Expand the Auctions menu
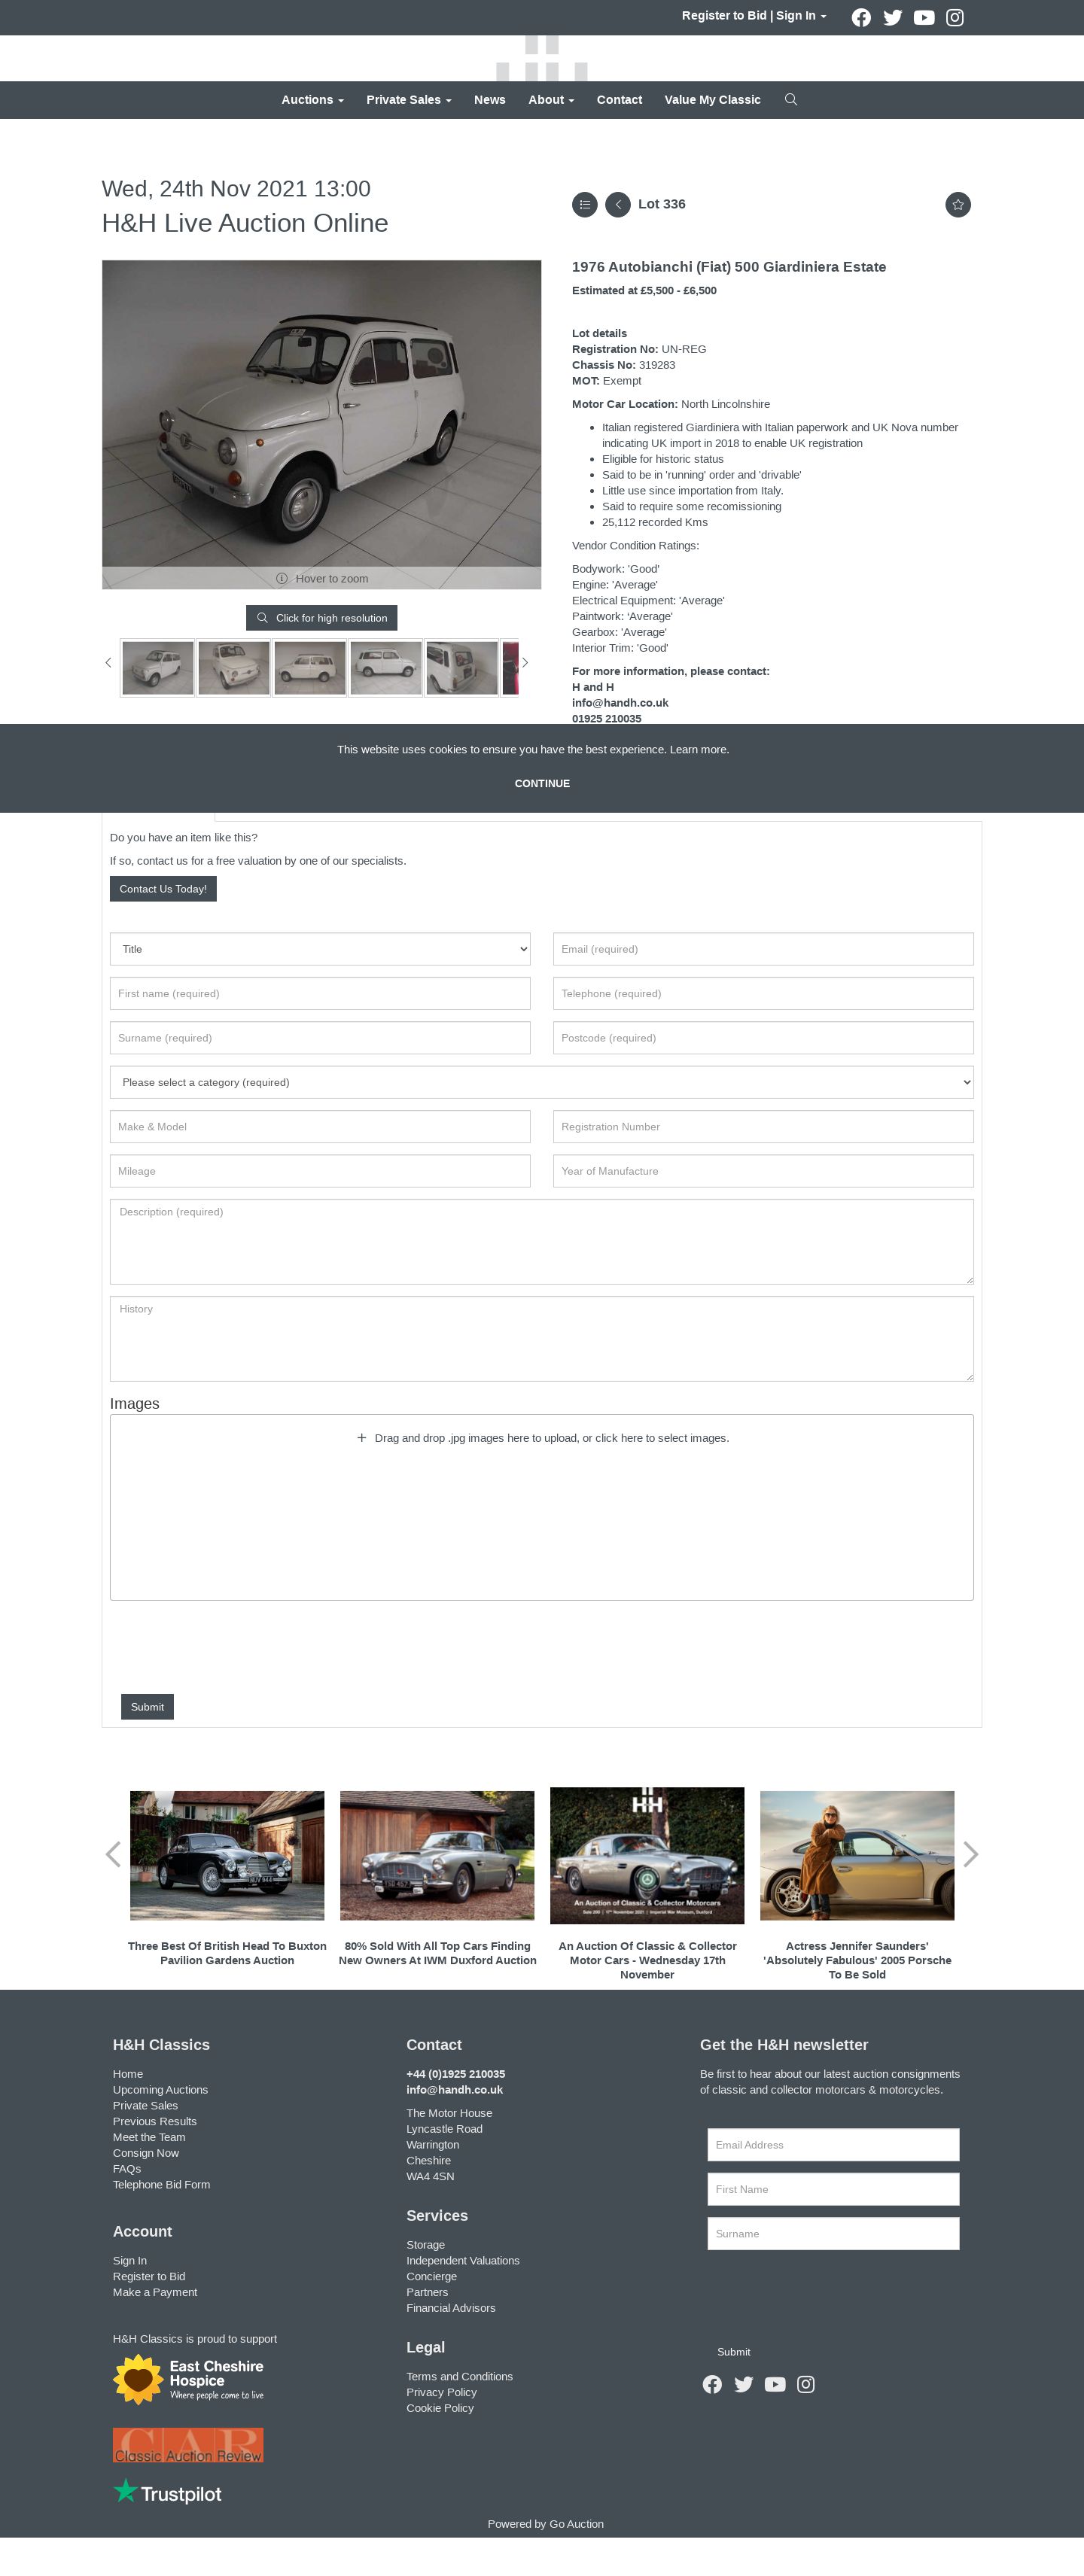 312,100
